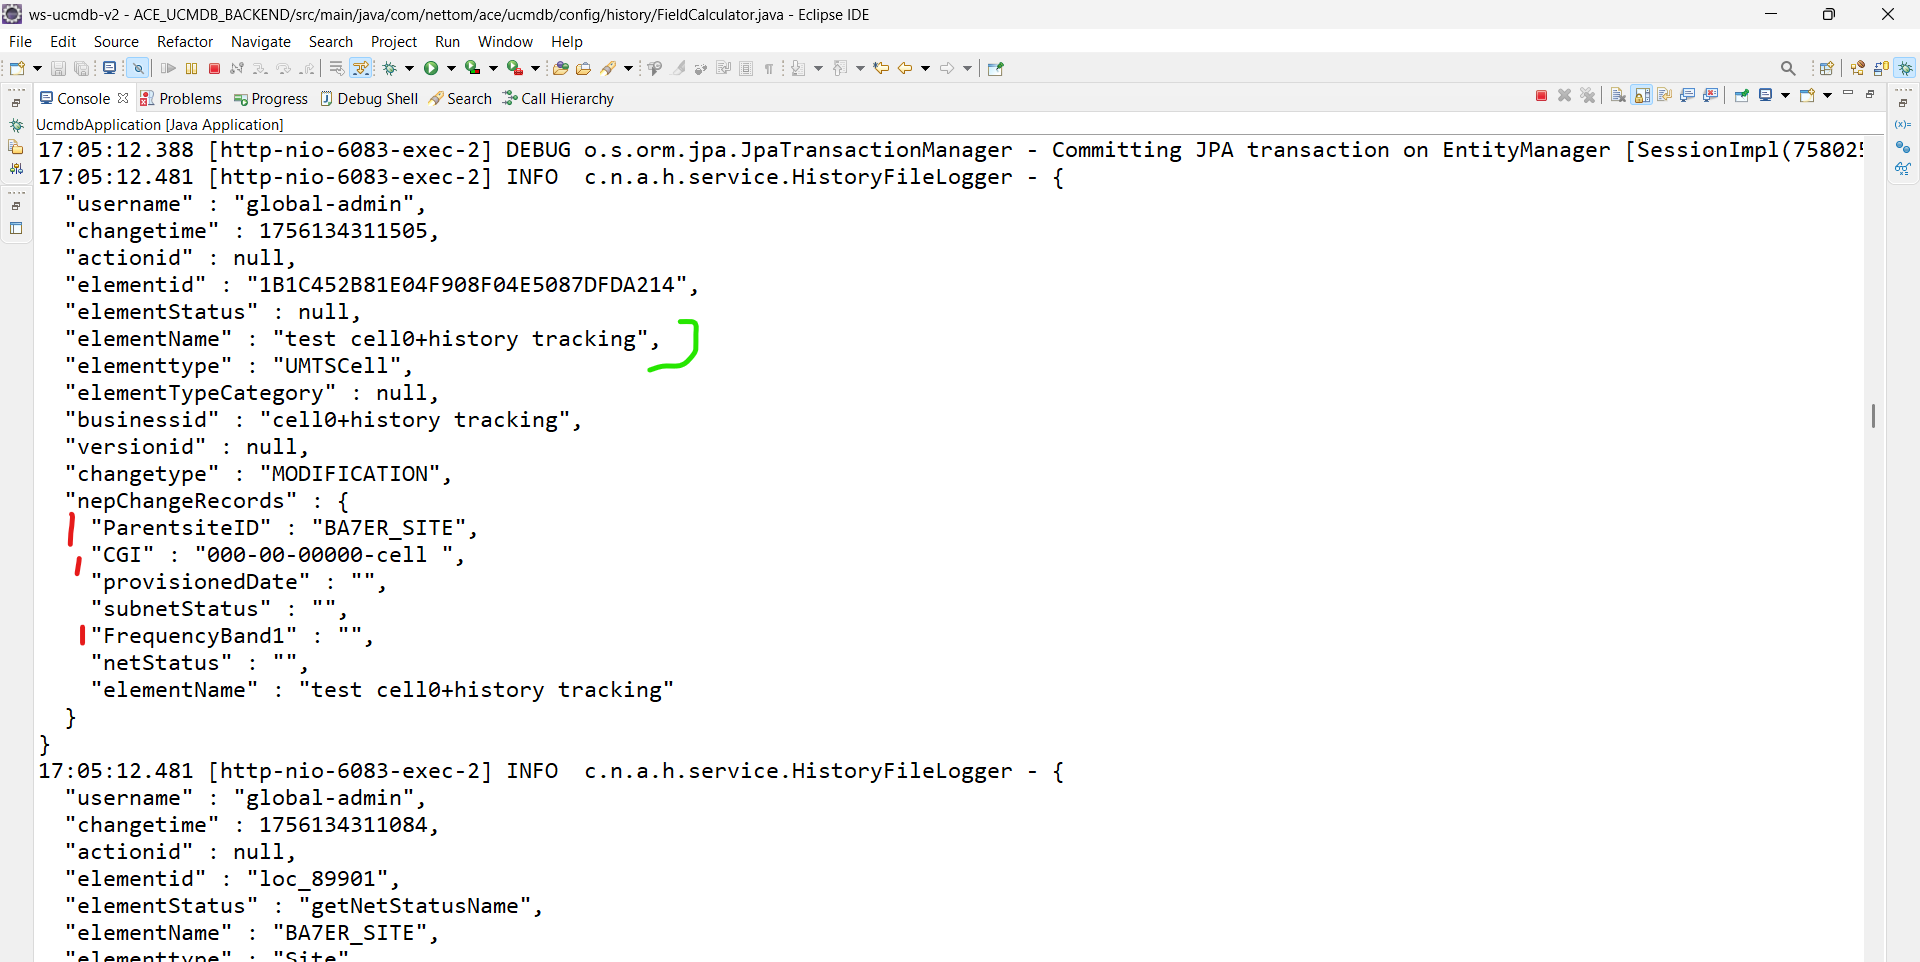Viewport: 1920px width, 962px height.
Task: Terminate the running console process
Action: point(1541,96)
